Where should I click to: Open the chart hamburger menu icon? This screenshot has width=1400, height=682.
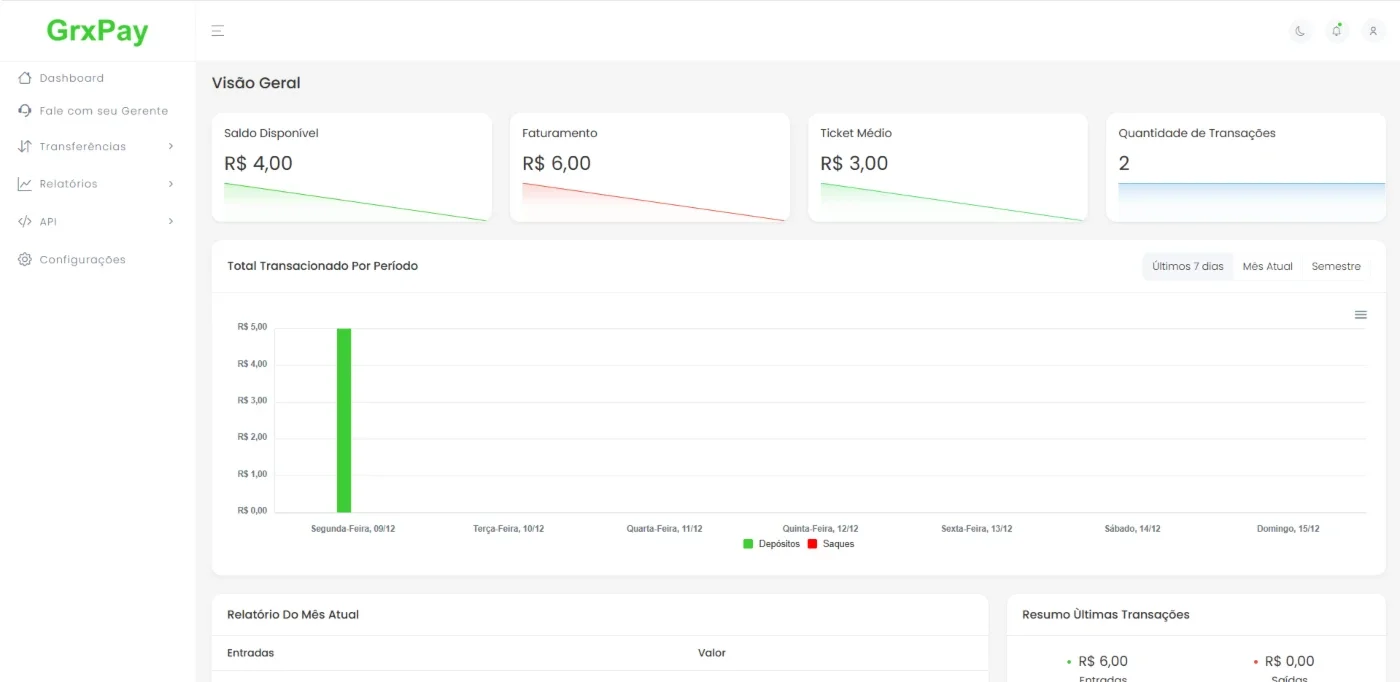point(1360,315)
